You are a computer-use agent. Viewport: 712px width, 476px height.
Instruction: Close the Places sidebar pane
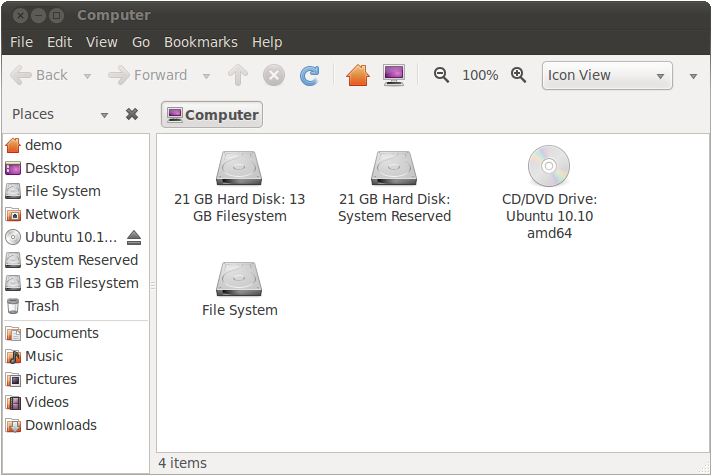pyautogui.click(x=132, y=114)
